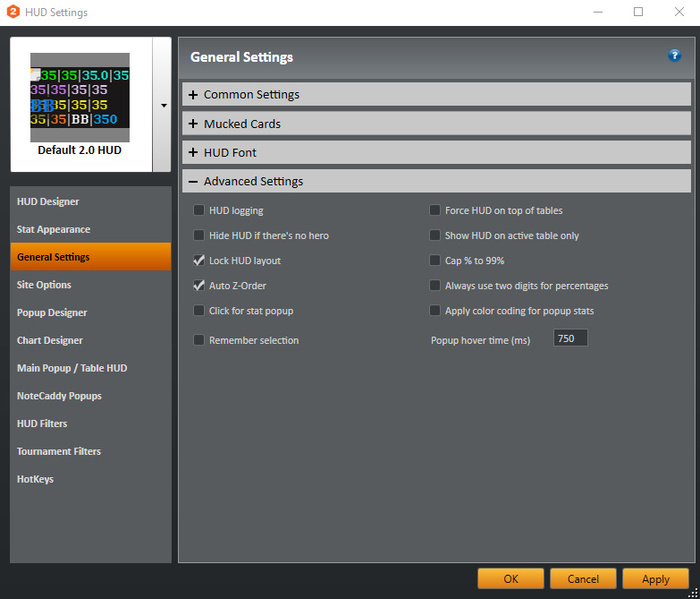Minimize the HUD Settings window
700x599 pixels.
(598, 12)
